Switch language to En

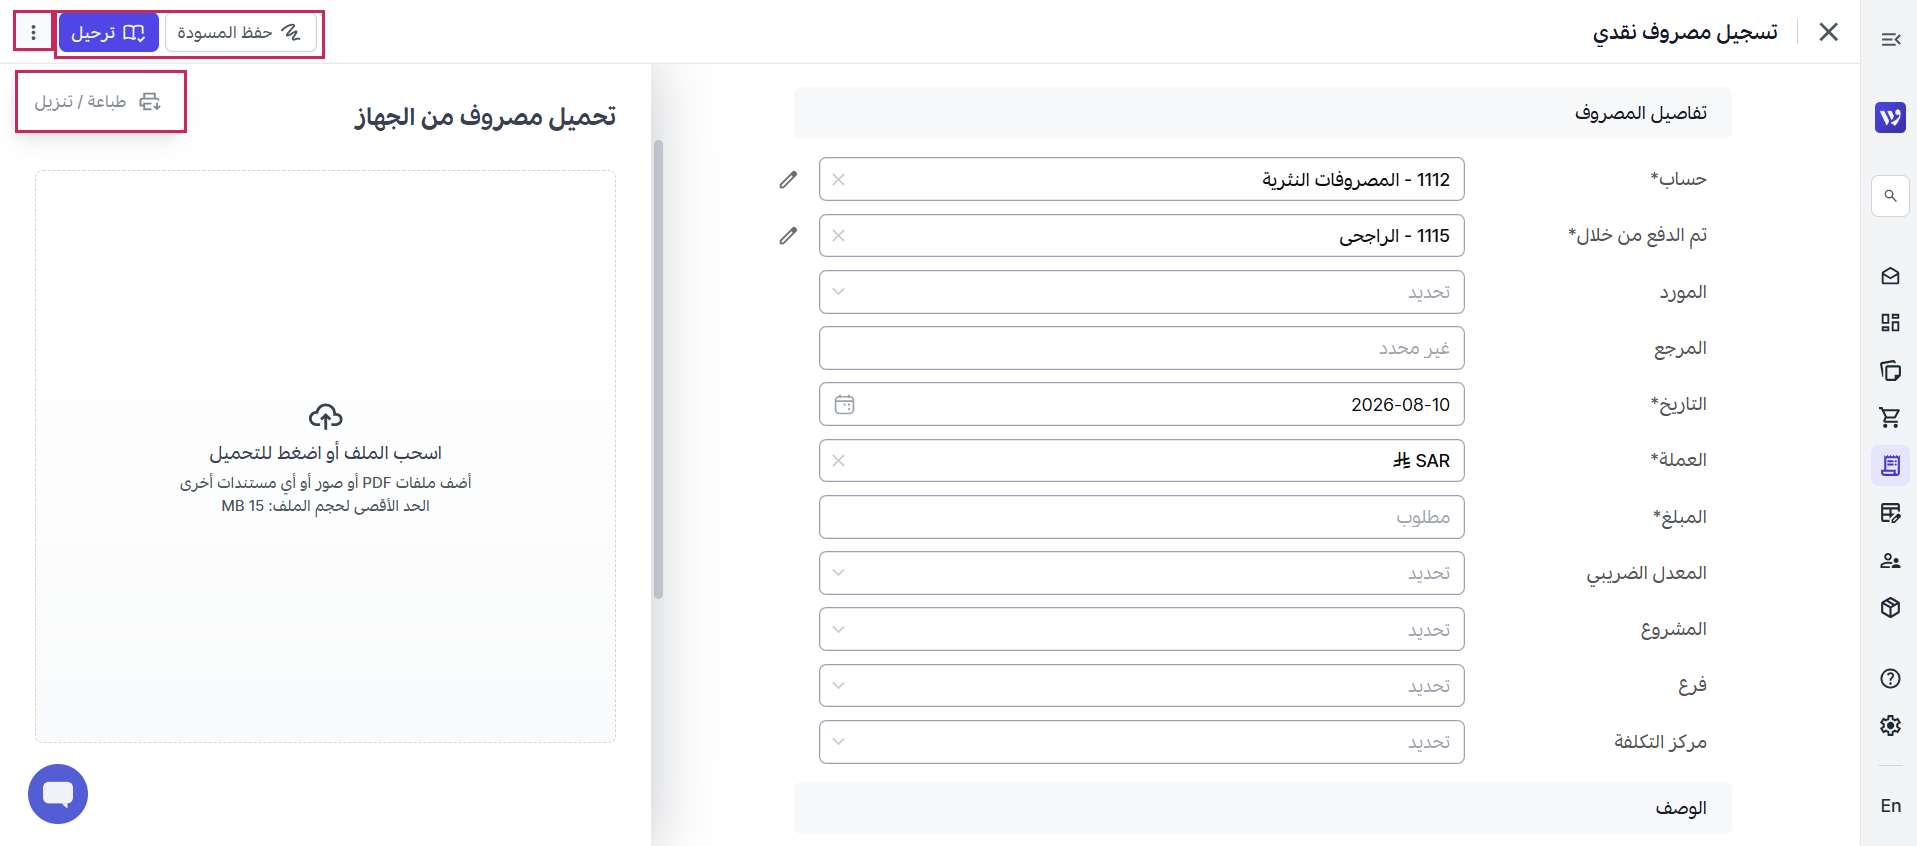[x=1890, y=806]
